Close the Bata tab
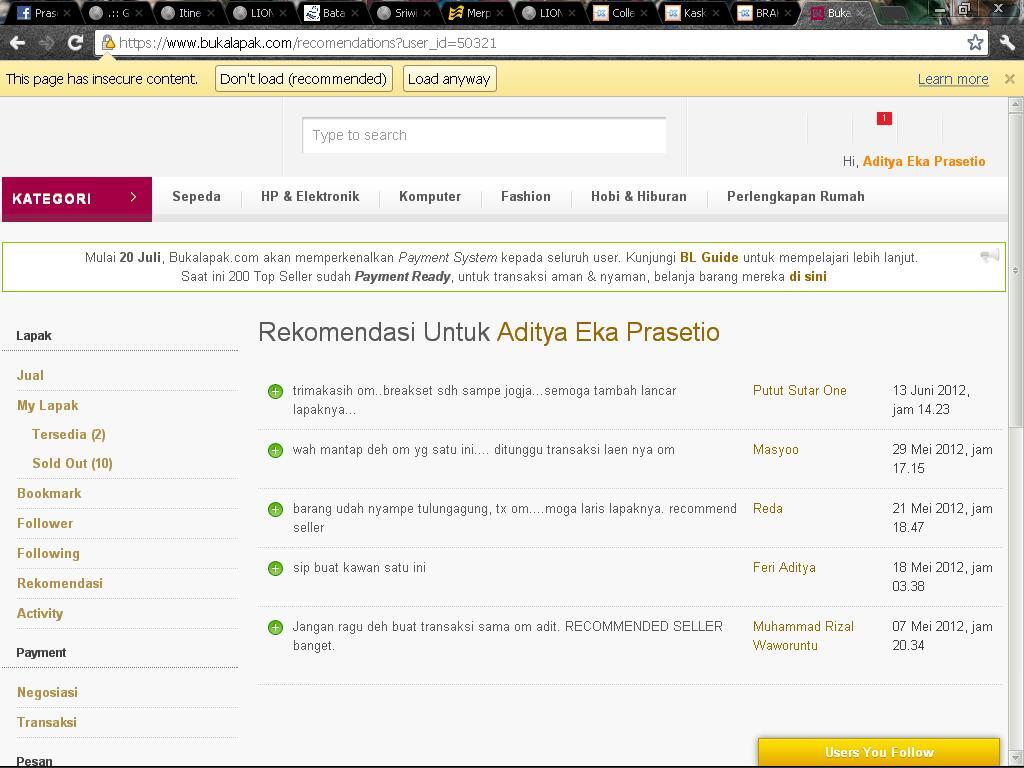 pos(355,13)
